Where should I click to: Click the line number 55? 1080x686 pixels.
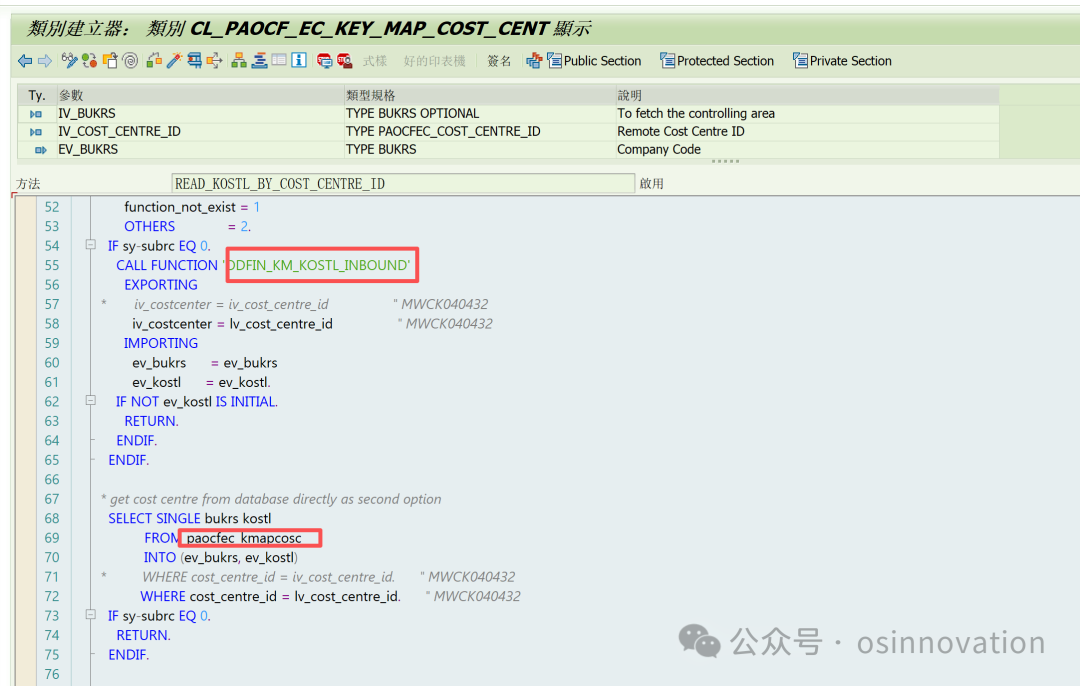point(52,265)
